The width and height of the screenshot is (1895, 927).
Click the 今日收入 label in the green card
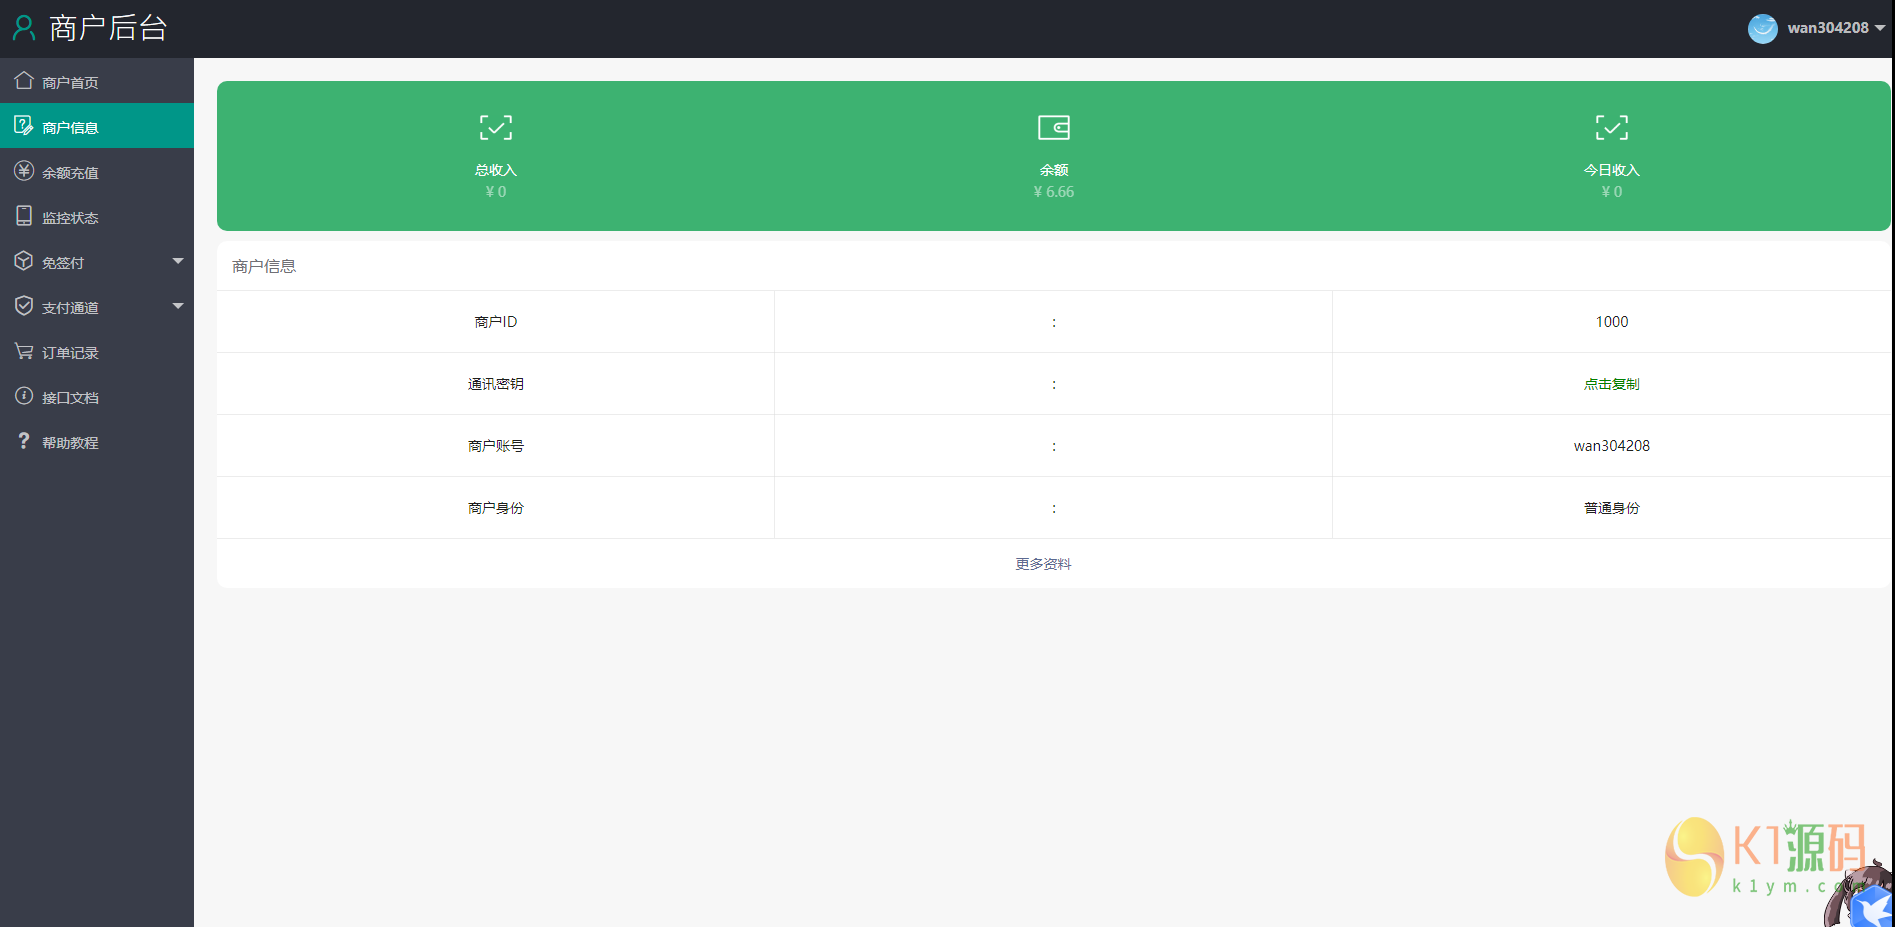[x=1611, y=170]
